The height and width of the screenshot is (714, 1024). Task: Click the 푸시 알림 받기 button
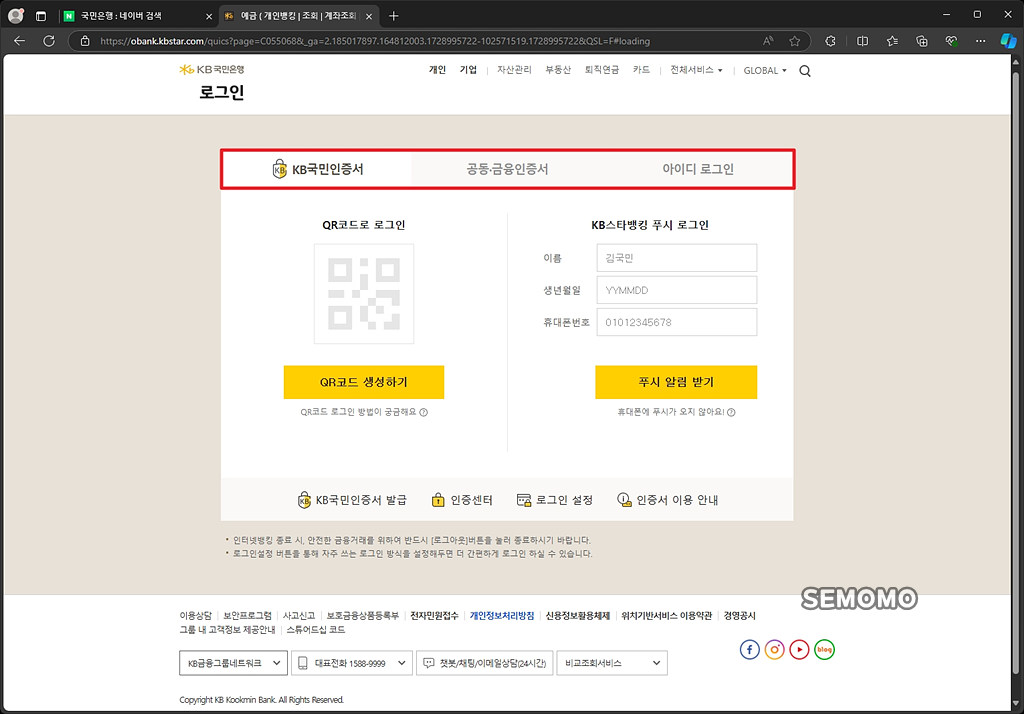click(x=676, y=382)
